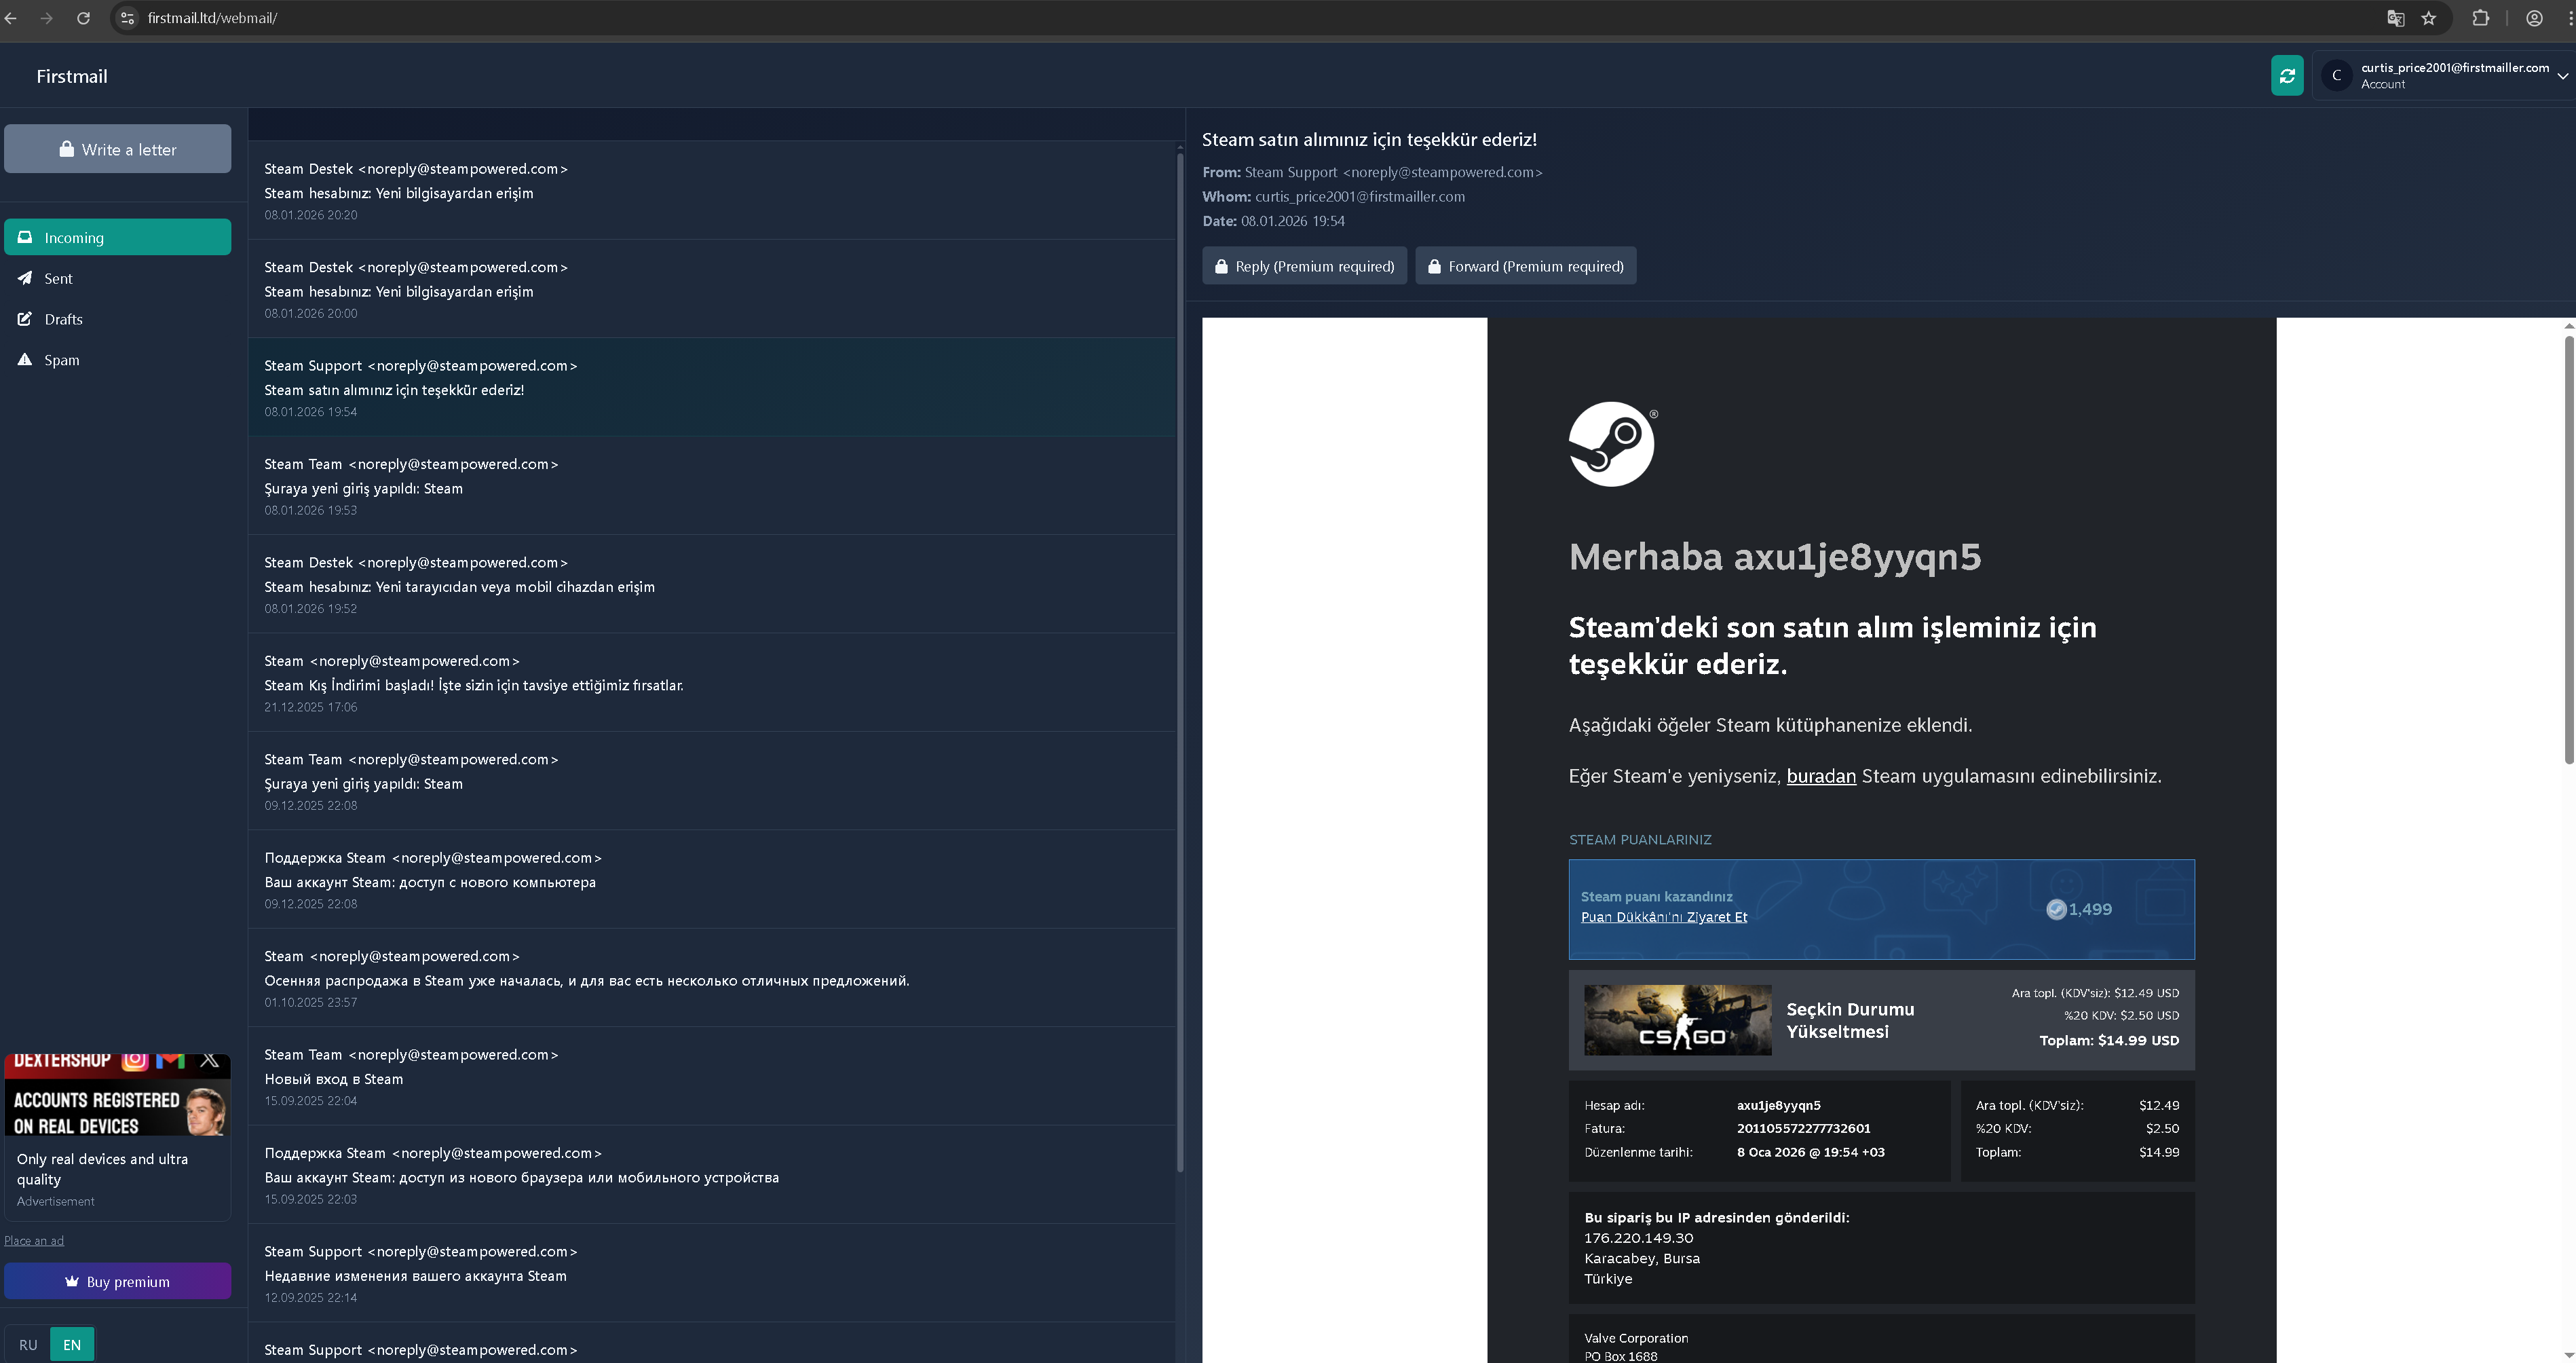Click the invoice date '8 Oca 2026 @ 19:54 +03'

tap(1810, 1152)
